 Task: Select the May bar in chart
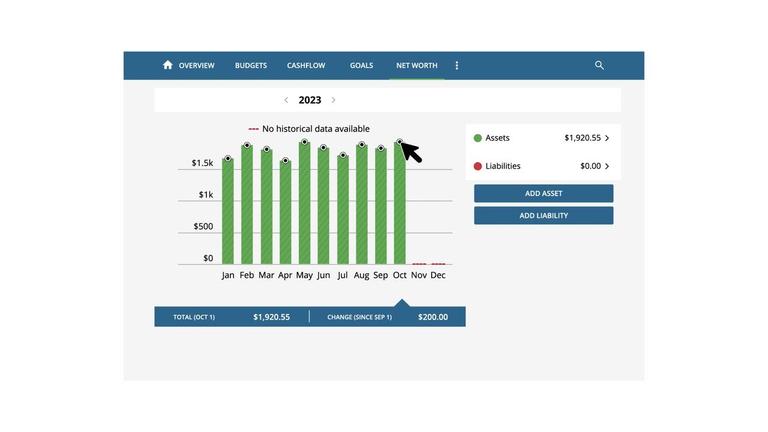(x=304, y=204)
